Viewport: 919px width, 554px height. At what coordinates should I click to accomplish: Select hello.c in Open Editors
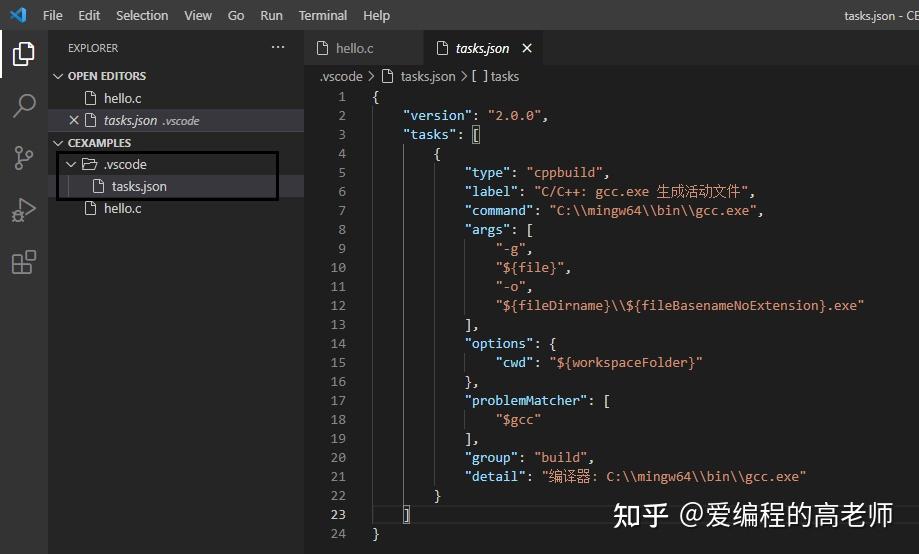[176, 98]
